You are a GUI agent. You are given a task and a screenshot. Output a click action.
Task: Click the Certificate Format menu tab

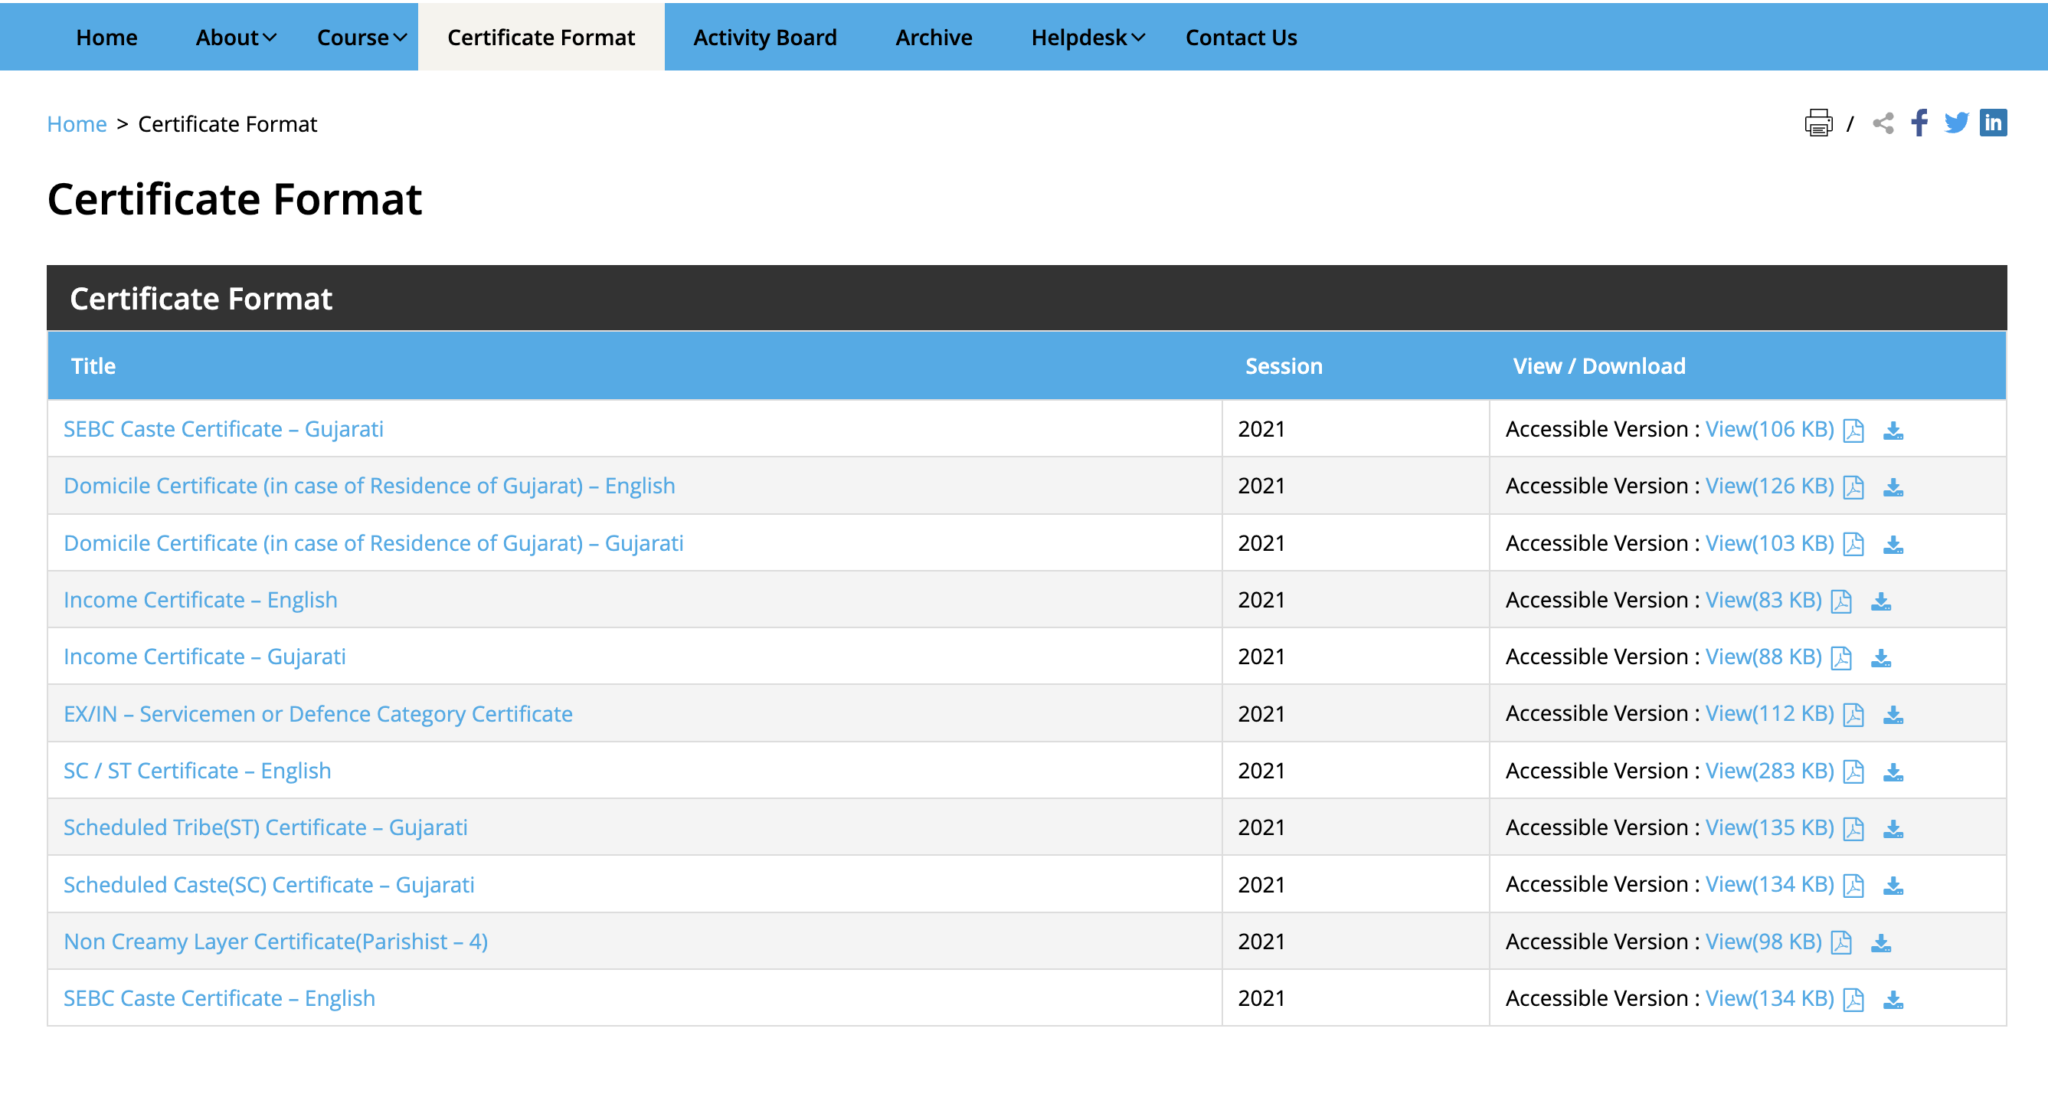tap(542, 37)
